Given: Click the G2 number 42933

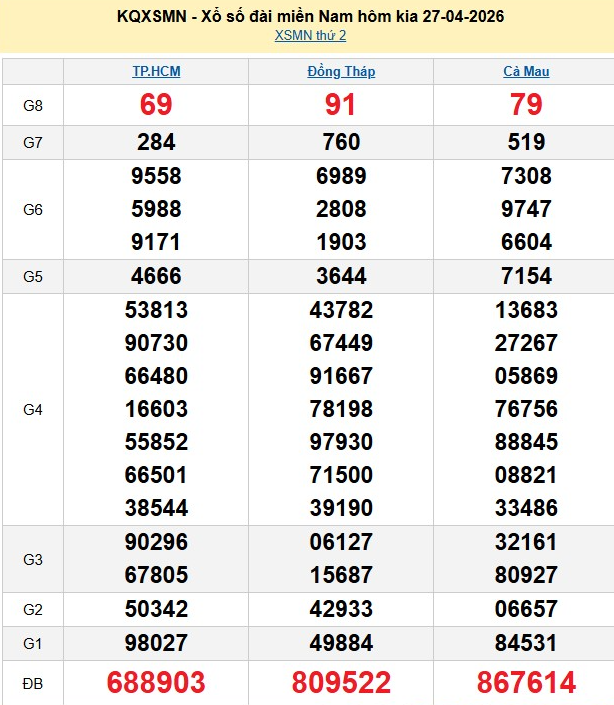Looking at the screenshot, I should pyautogui.click(x=341, y=609).
